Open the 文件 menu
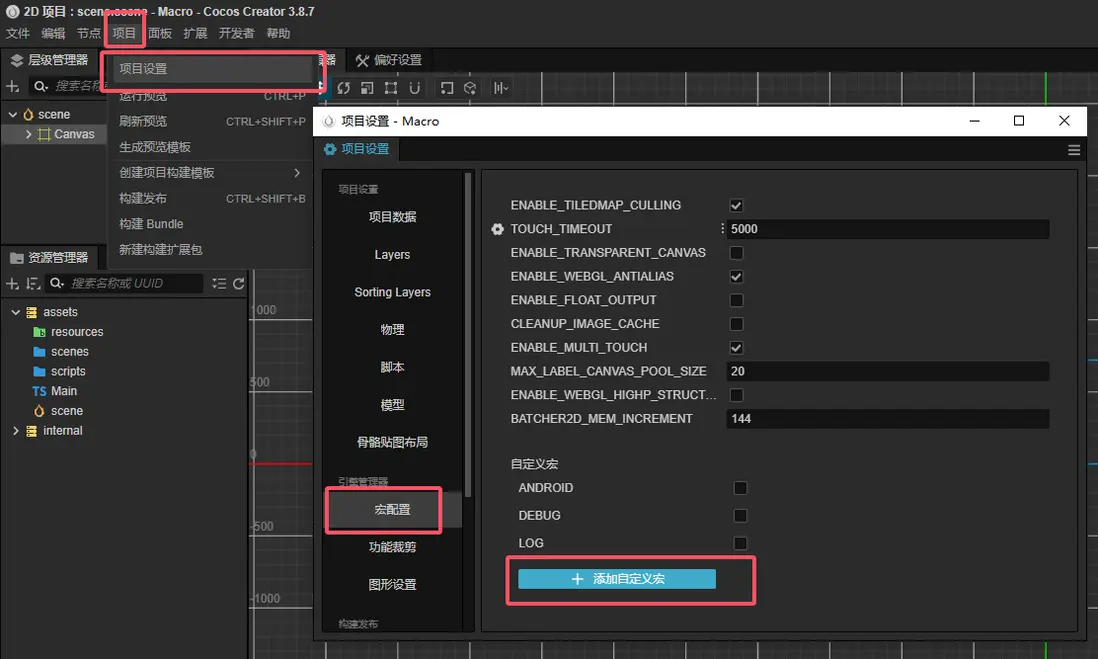Image resolution: width=1098 pixels, height=659 pixels. click(18, 34)
